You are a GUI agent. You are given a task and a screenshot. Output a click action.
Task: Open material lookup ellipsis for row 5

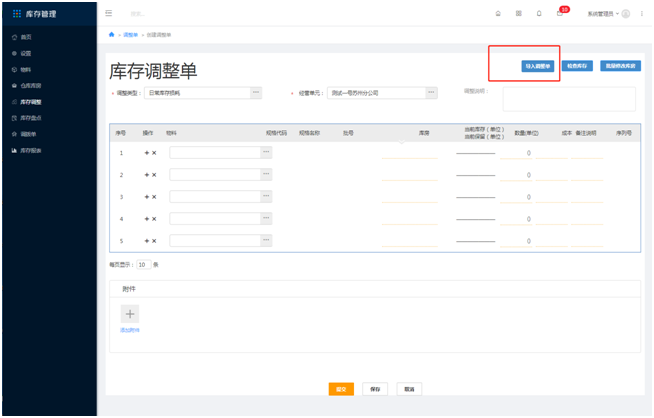(x=266, y=241)
